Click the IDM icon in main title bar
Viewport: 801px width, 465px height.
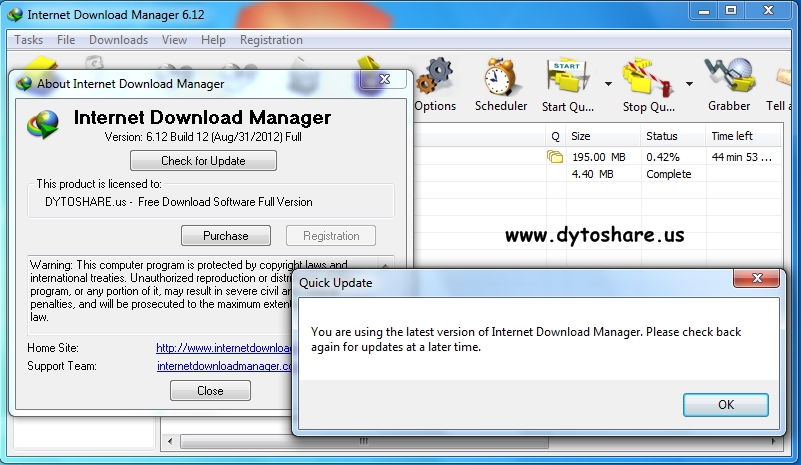(x=15, y=14)
